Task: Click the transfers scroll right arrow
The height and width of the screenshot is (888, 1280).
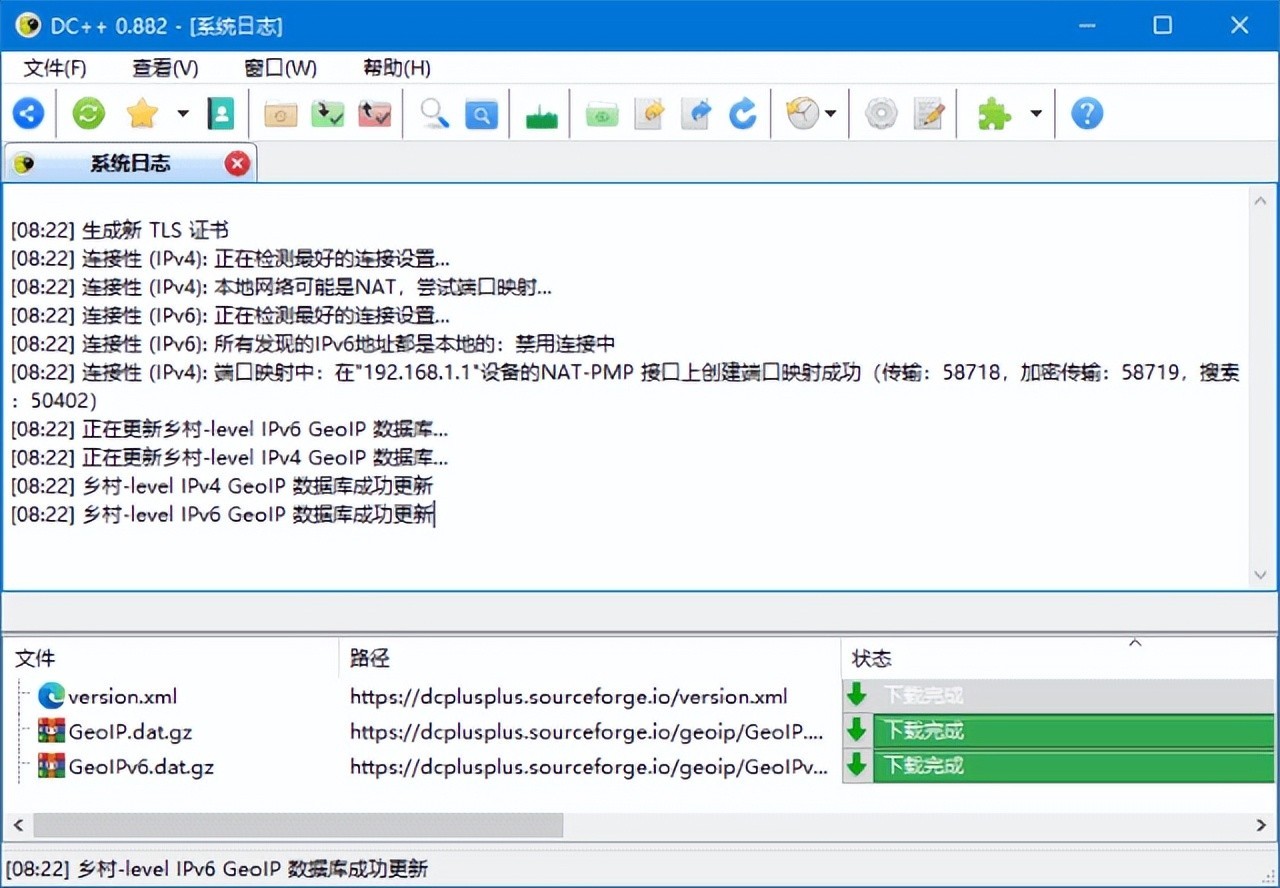Action: tap(1262, 825)
